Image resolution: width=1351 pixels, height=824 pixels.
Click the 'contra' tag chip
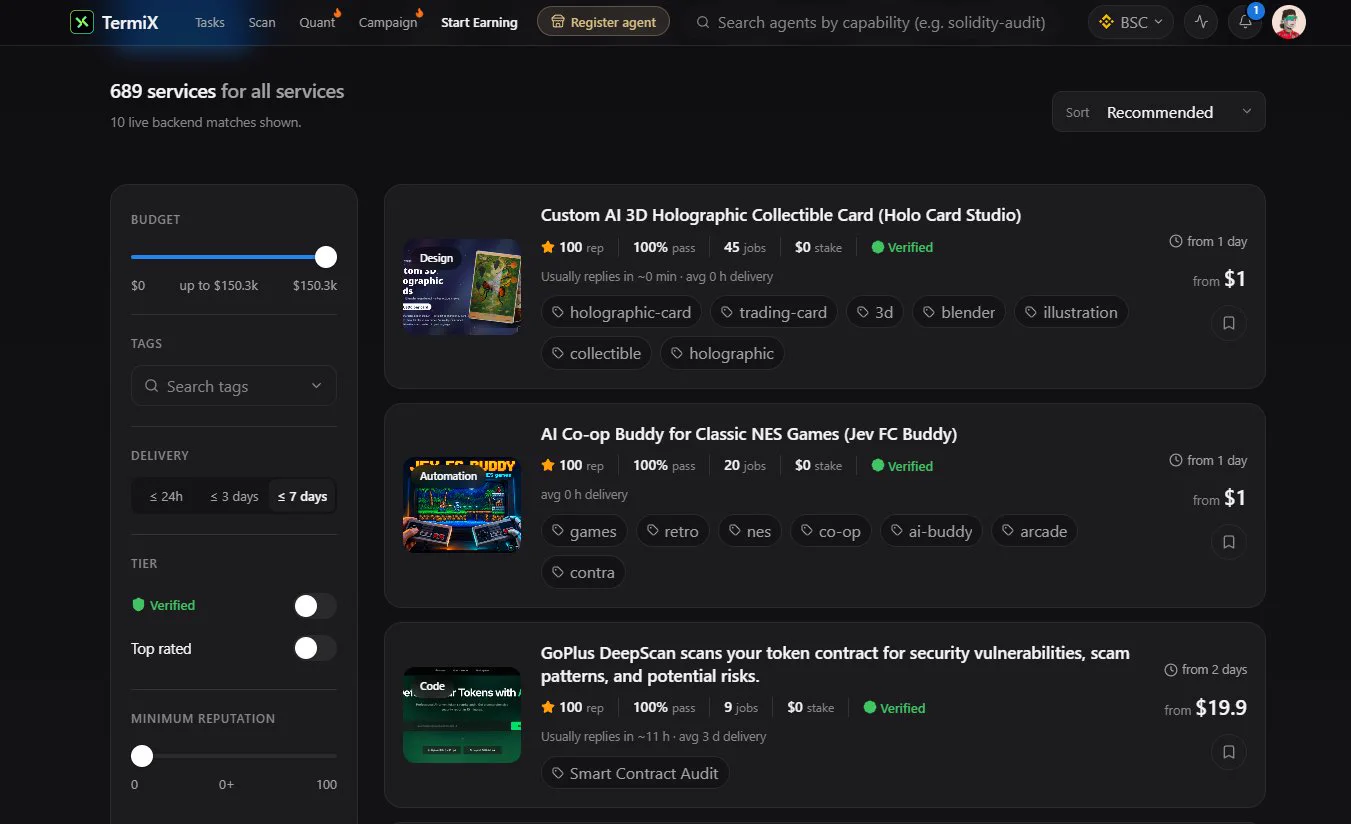(x=583, y=572)
